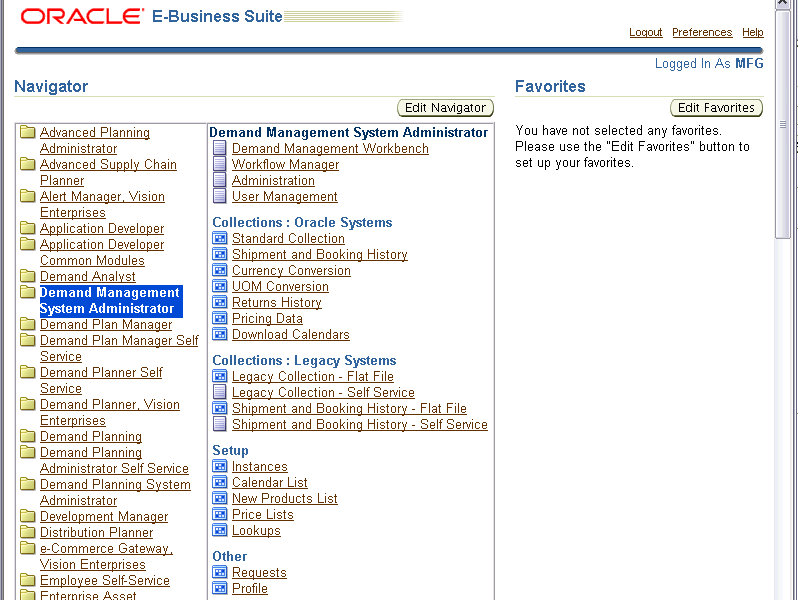The image size is (798, 600).
Task: Click the form icon next to UOM Conversion
Action: coord(219,286)
